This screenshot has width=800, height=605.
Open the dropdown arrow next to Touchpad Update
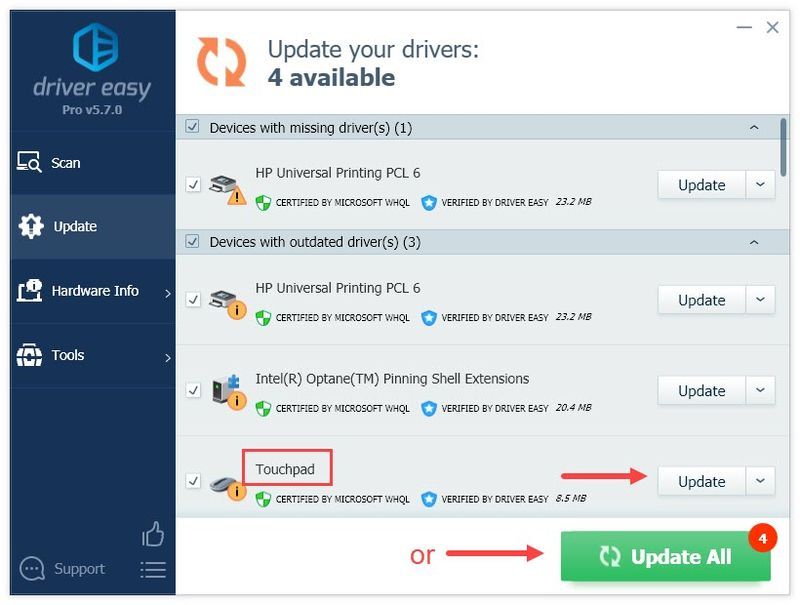click(760, 481)
